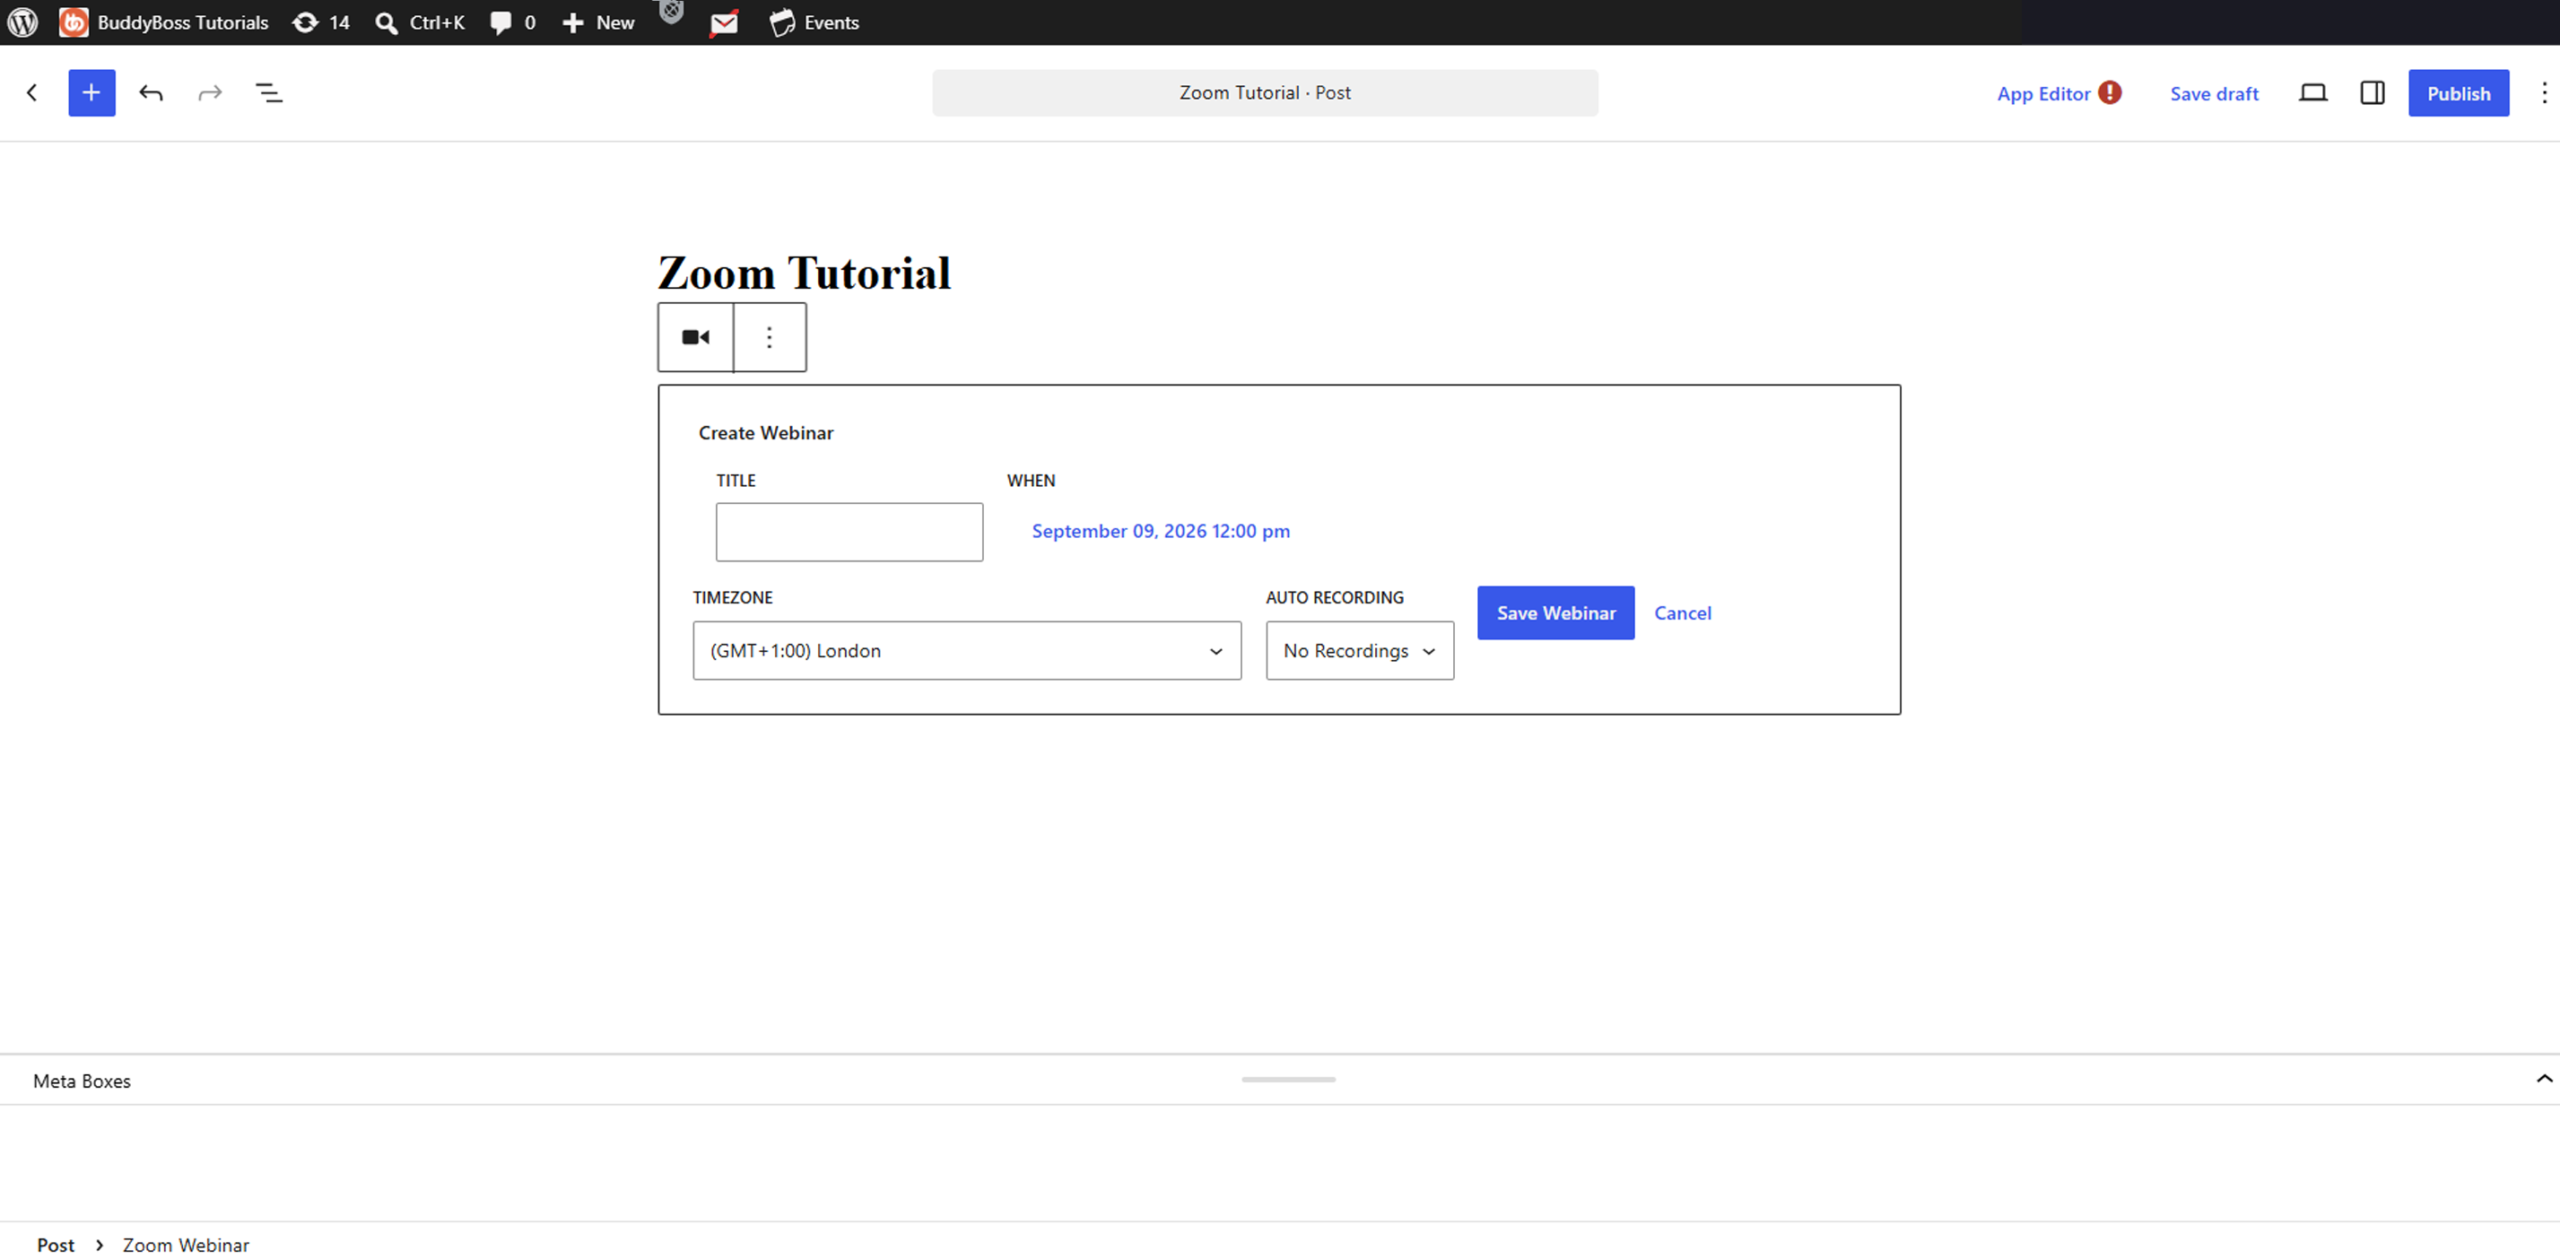
Task: Check the 14 pending updates
Action: pos(321,22)
